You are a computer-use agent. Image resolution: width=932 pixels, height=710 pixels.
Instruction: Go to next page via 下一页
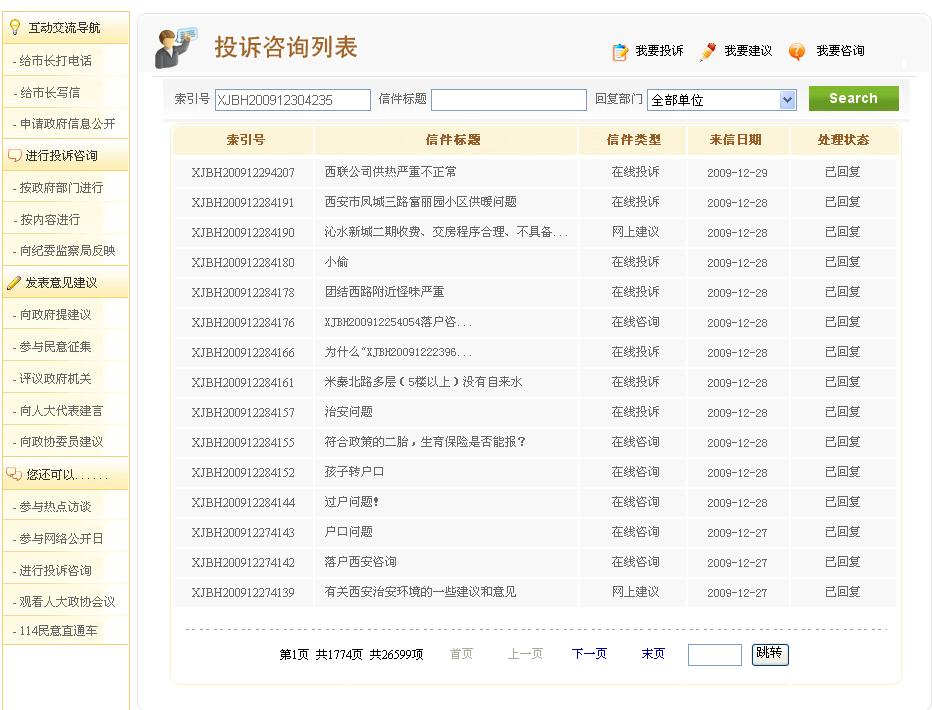point(589,654)
